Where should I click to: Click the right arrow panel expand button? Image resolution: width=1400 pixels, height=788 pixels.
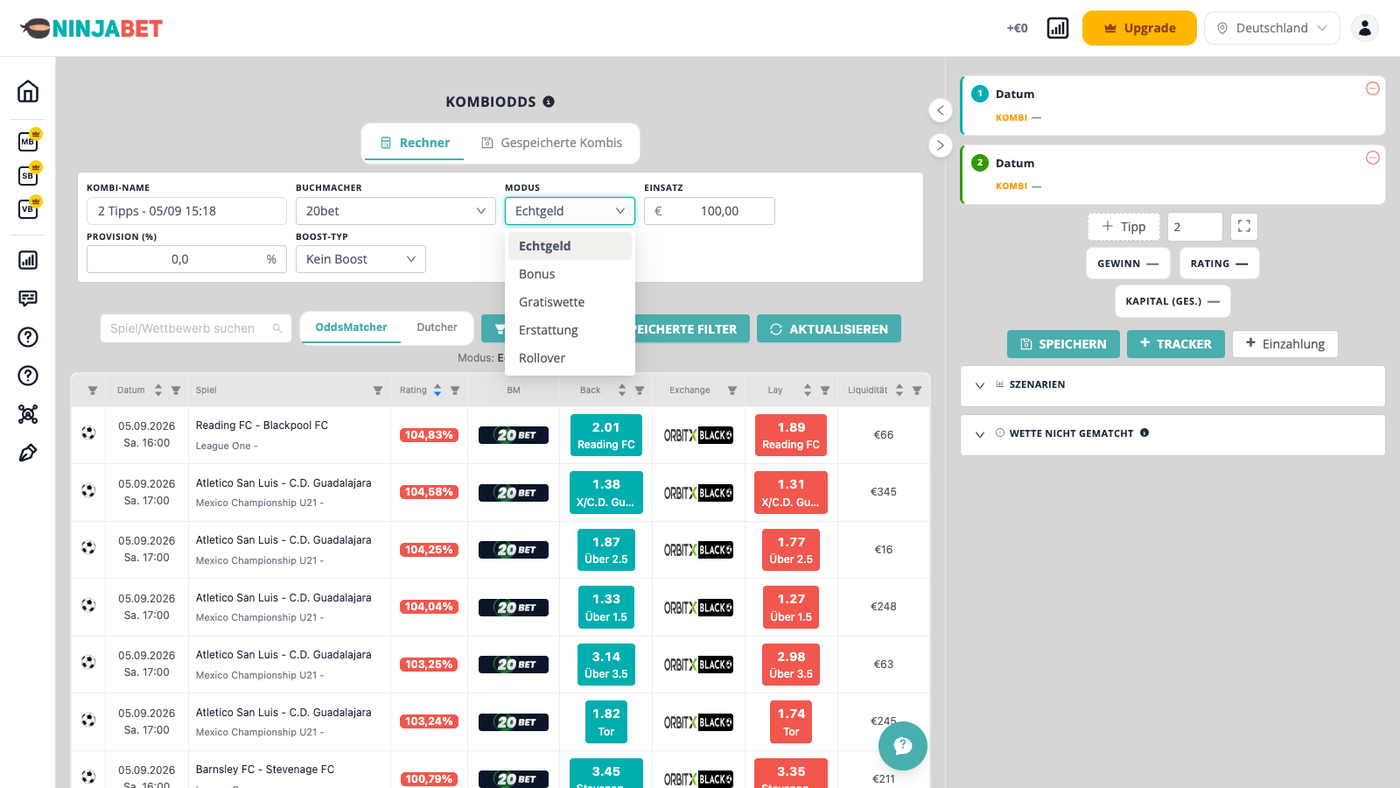point(940,145)
